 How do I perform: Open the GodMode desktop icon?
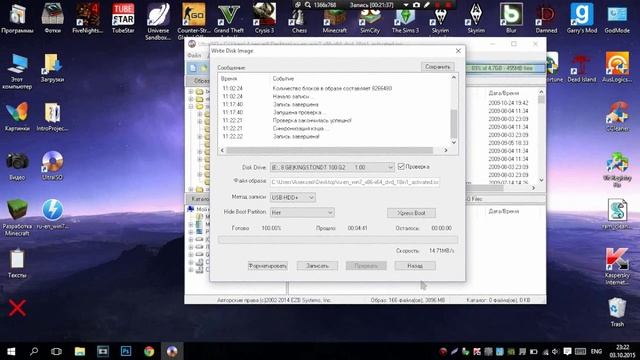(617, 18)
